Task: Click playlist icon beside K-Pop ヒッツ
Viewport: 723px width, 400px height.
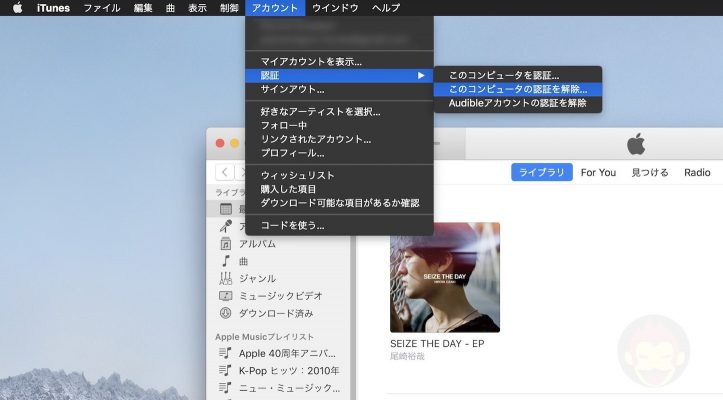Action: click(225, 370)
